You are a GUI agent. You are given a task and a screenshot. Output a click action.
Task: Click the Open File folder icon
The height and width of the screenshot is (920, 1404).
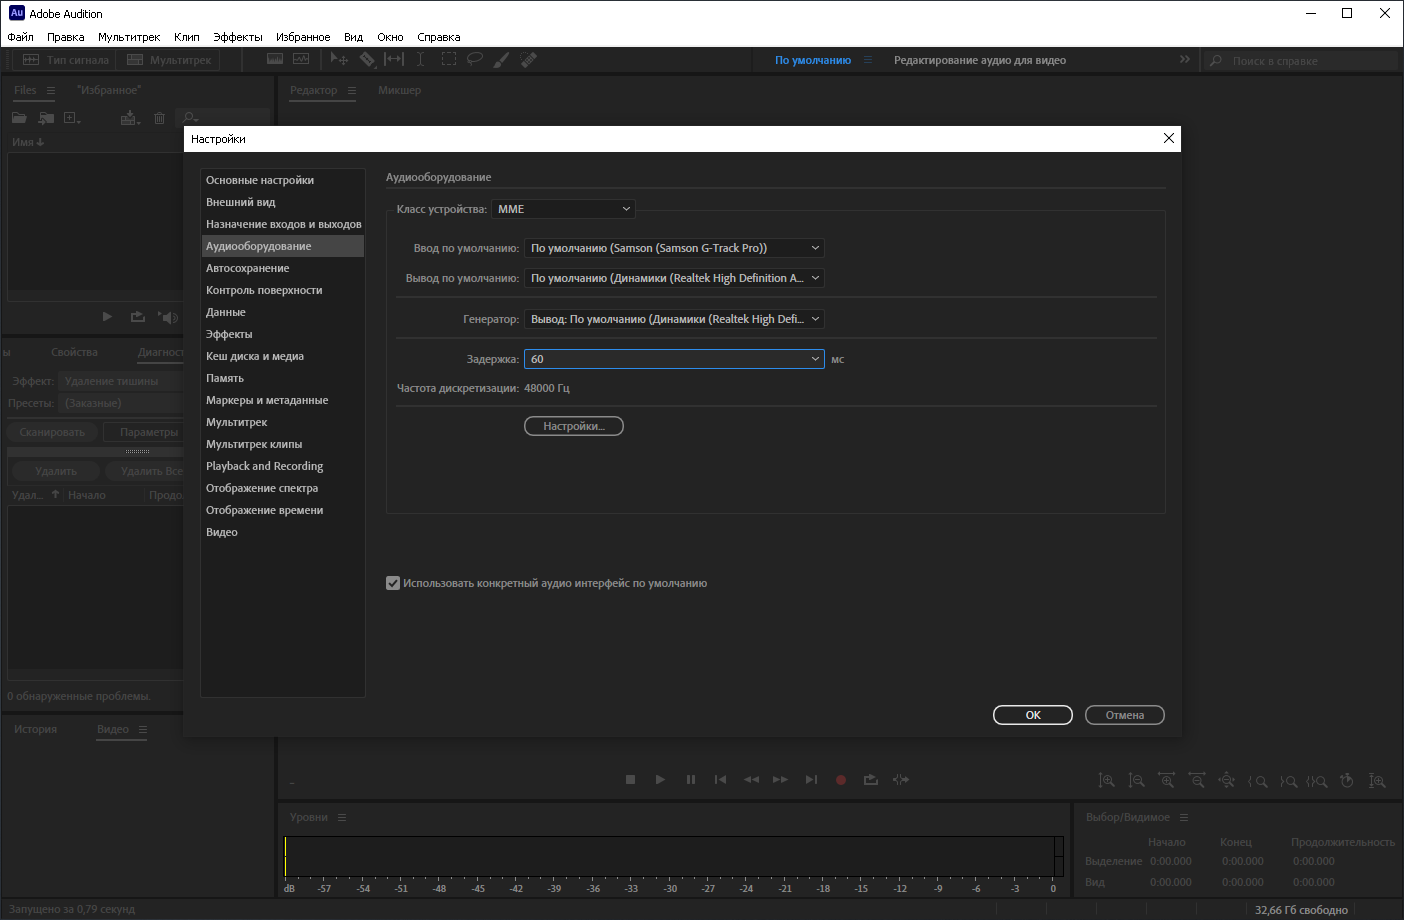(19, 118)
